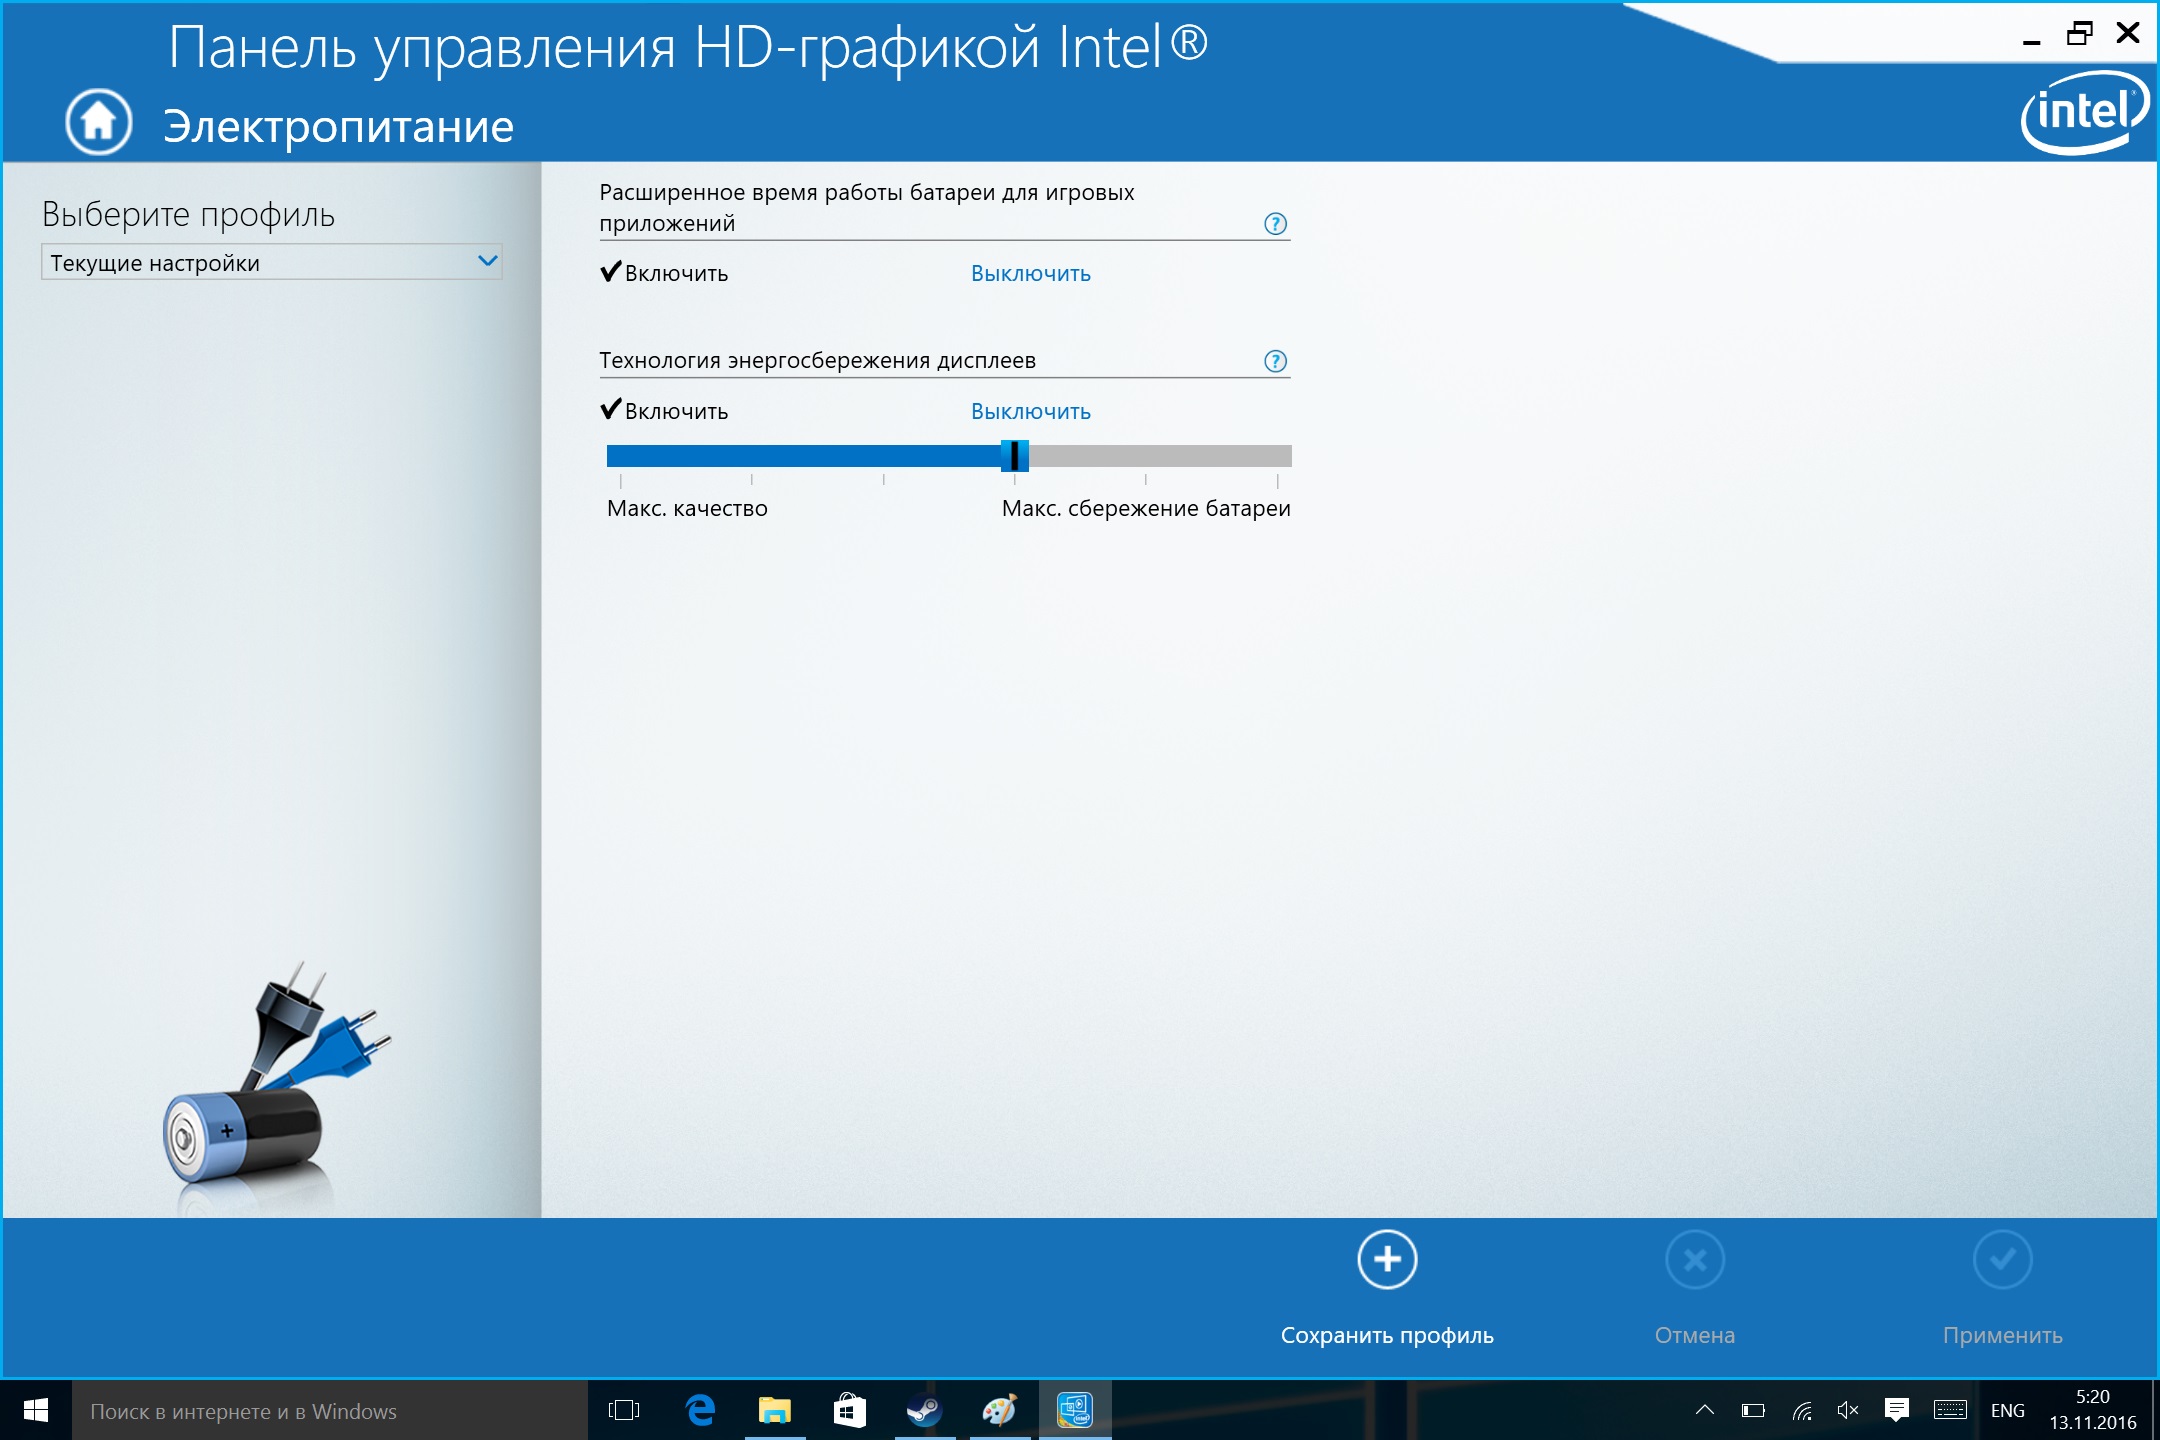Click the Отмена cancel icon
Viewport: 2160px width, 1440px height.
coord(1695,1259)
